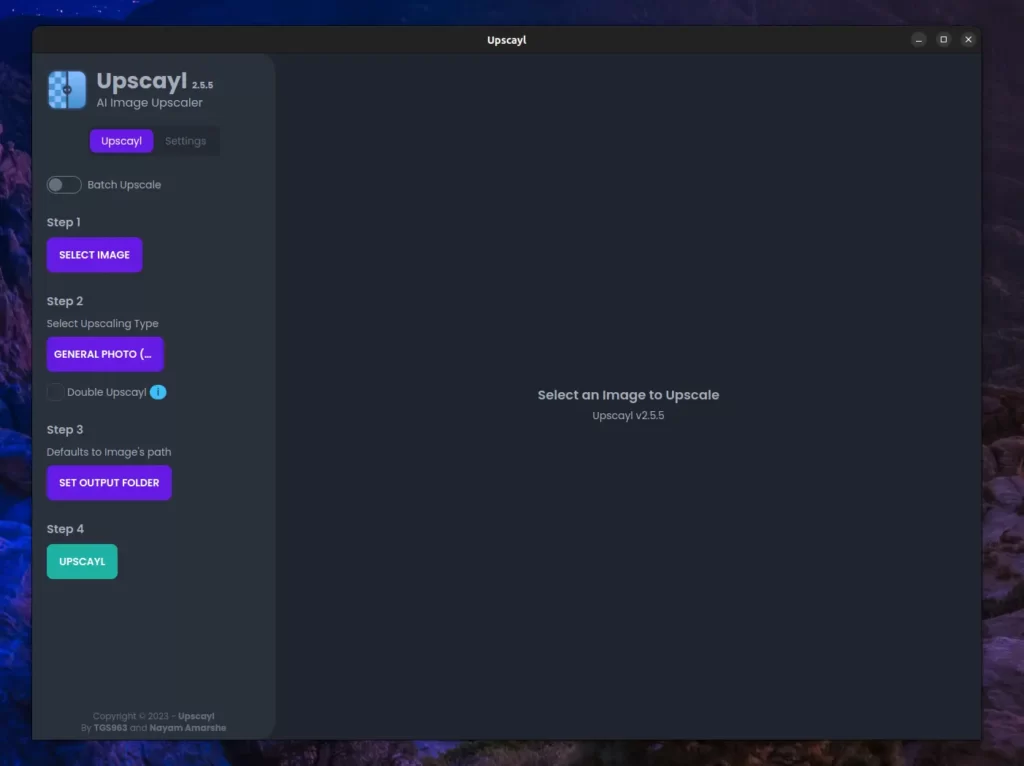The height and width of the screenshot is (766, 1024).
Task: Click the 'Batch Upscale' label text
Action: (124, 185)
